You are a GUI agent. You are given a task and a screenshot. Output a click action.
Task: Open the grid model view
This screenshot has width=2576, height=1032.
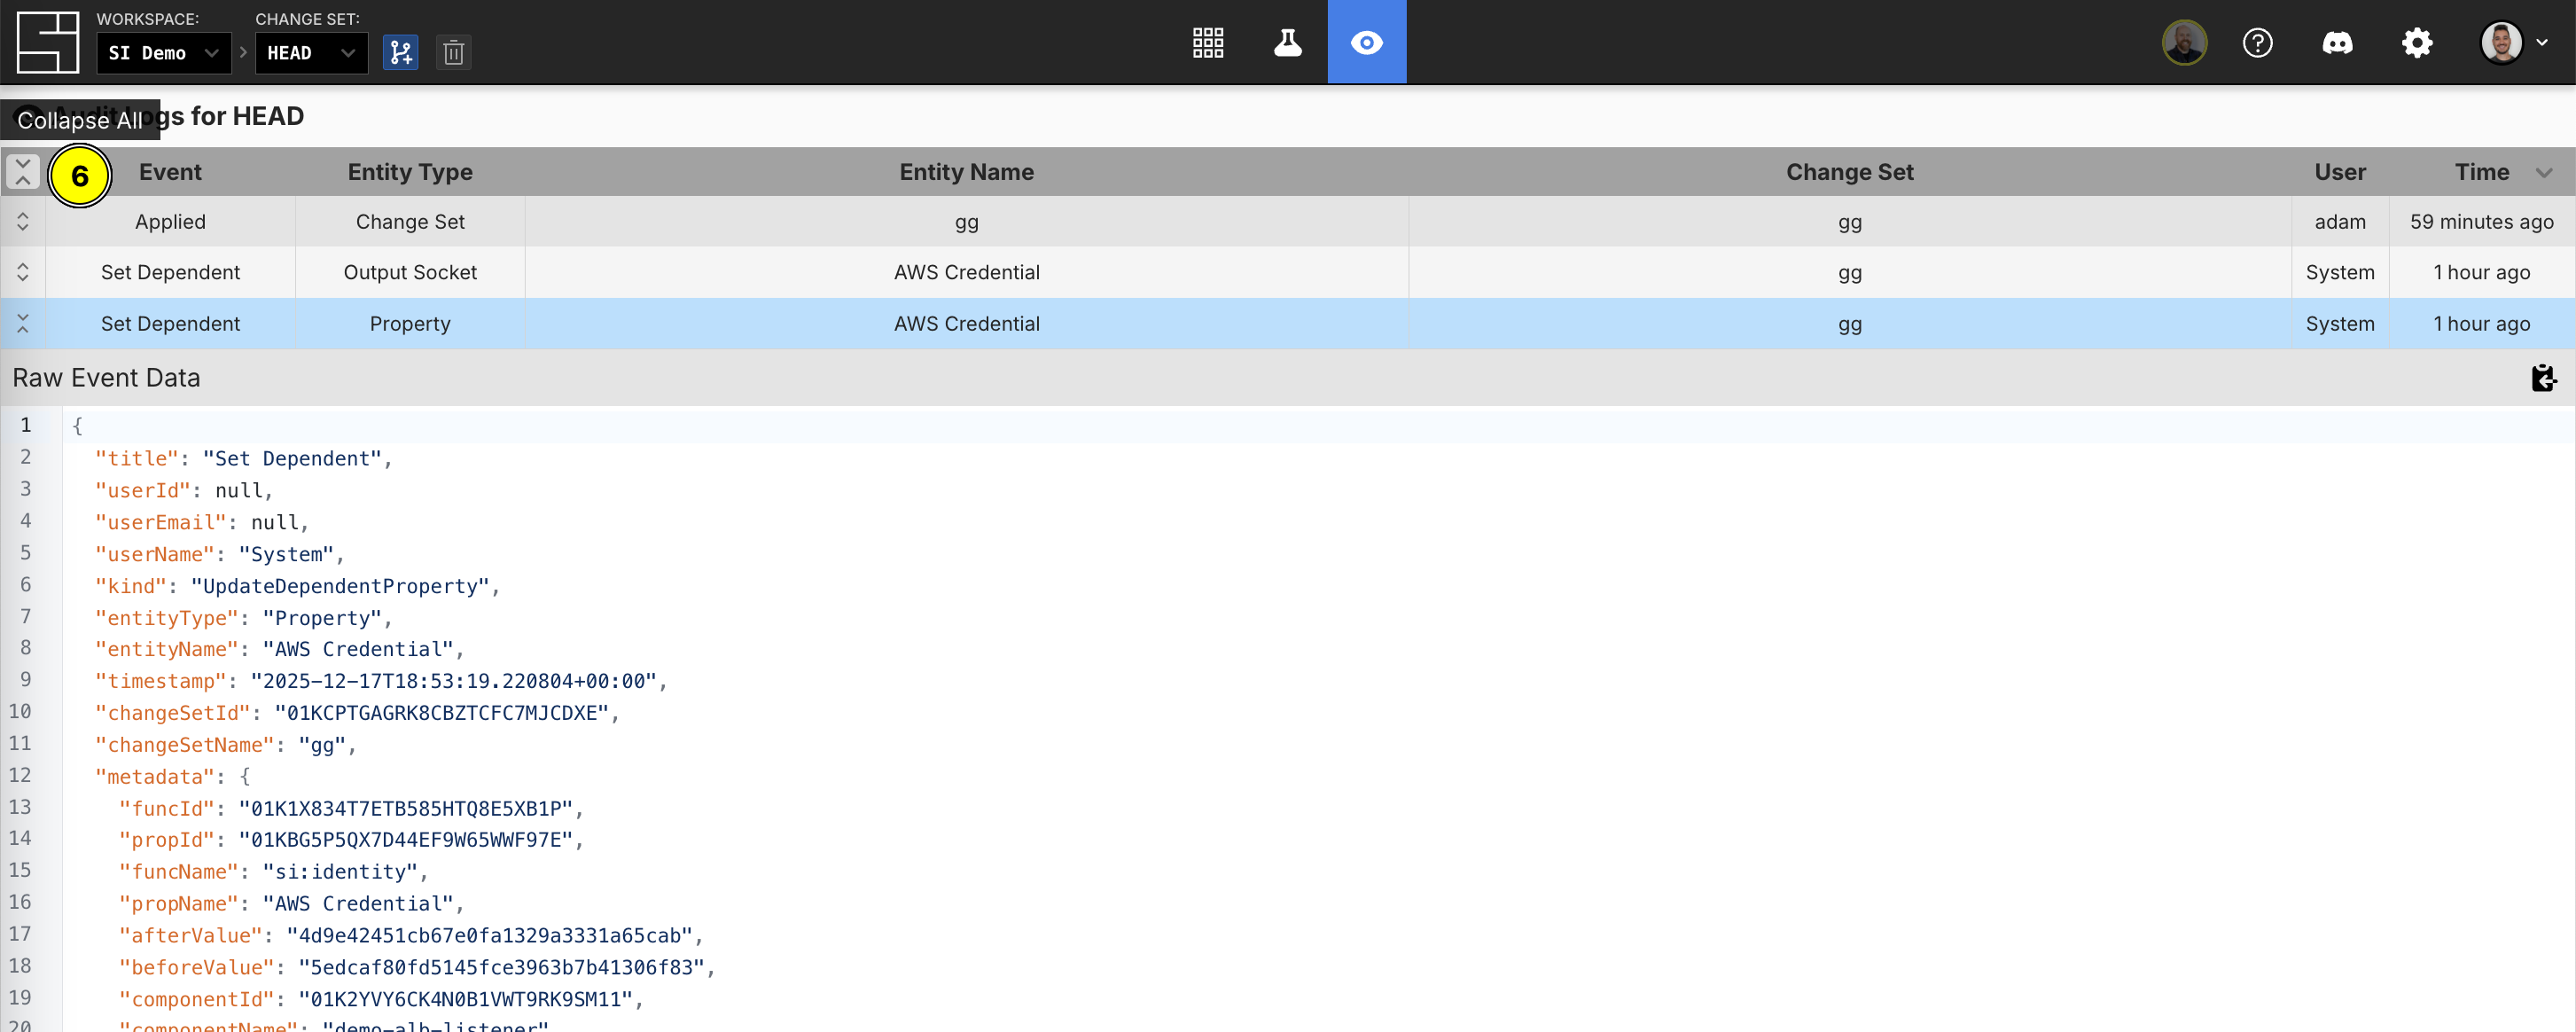point(1208,42)
